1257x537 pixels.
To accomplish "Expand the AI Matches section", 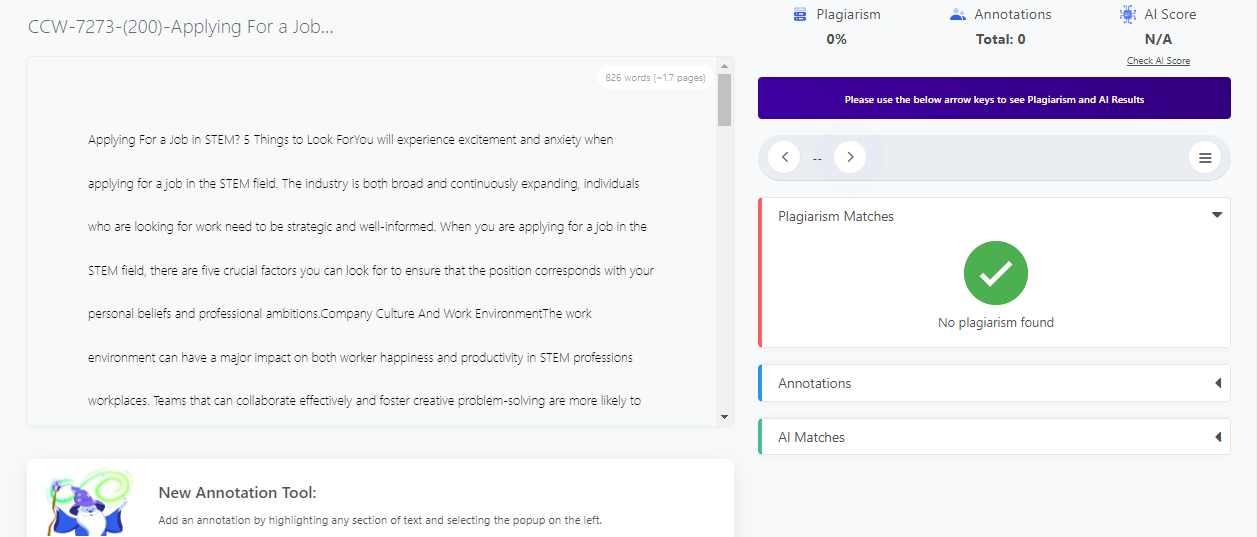I will [x=1218, y=437].
